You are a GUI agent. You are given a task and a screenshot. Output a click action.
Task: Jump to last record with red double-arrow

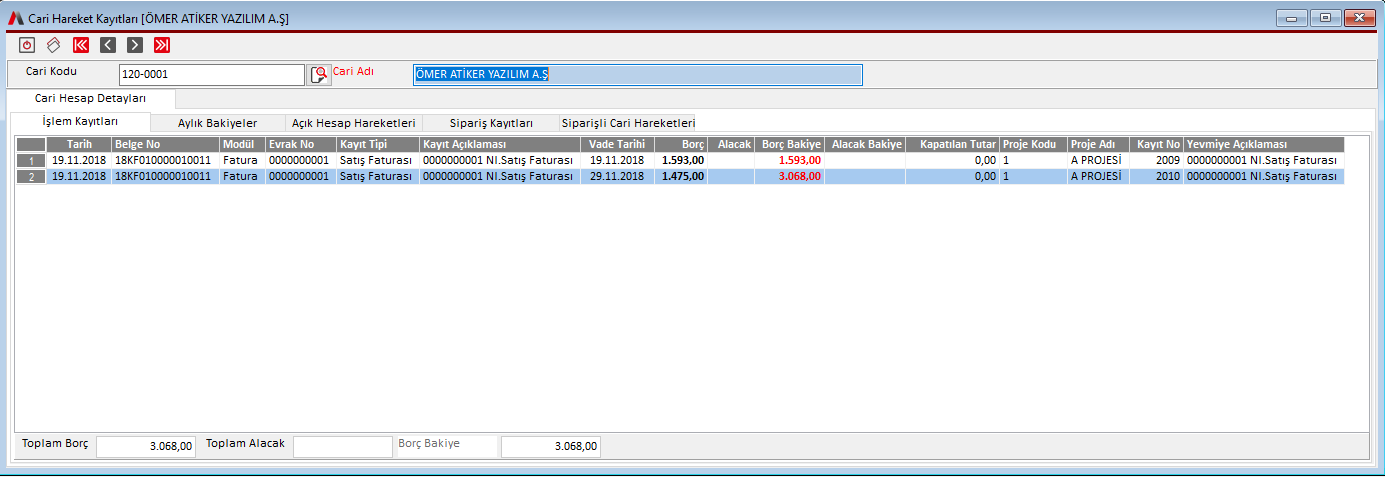coord(162,45)
